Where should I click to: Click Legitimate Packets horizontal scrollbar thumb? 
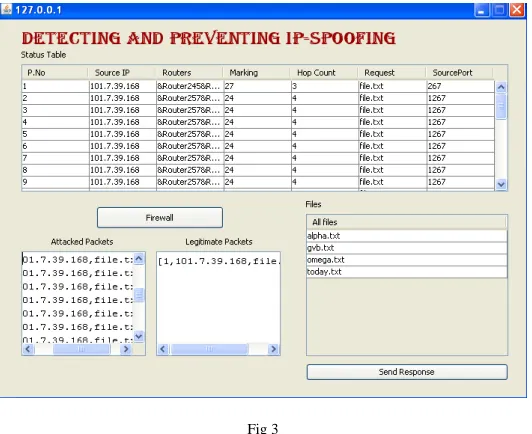[x=209, y=349]
